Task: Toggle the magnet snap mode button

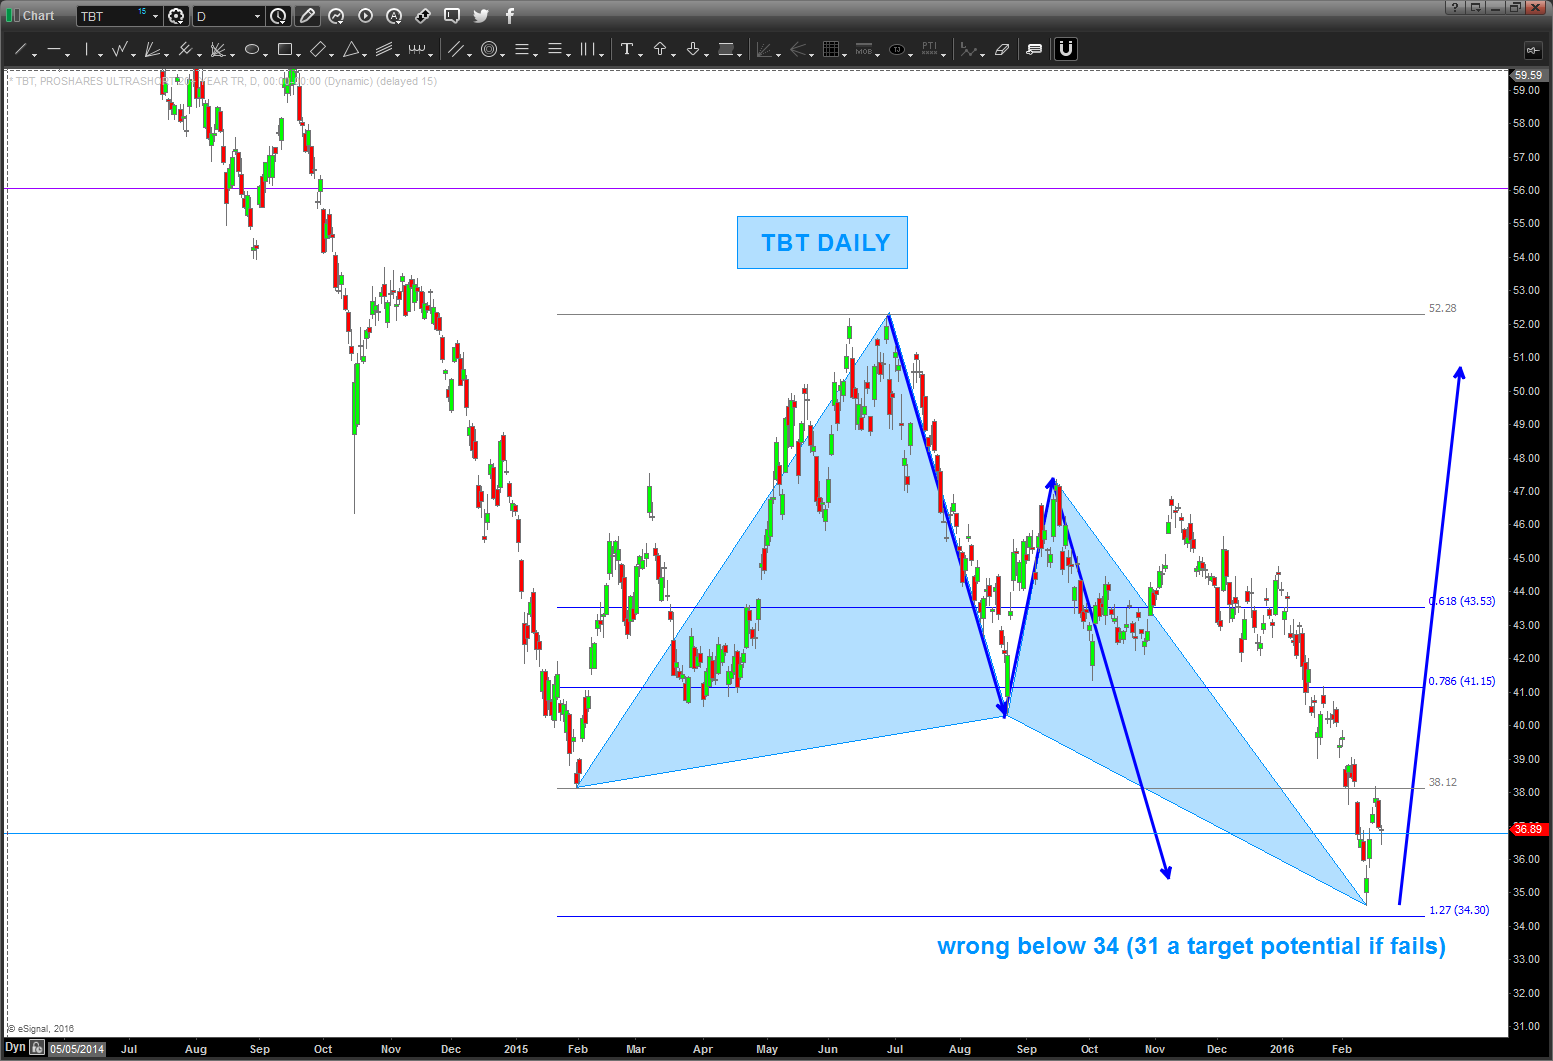Action: (1066, 49)
